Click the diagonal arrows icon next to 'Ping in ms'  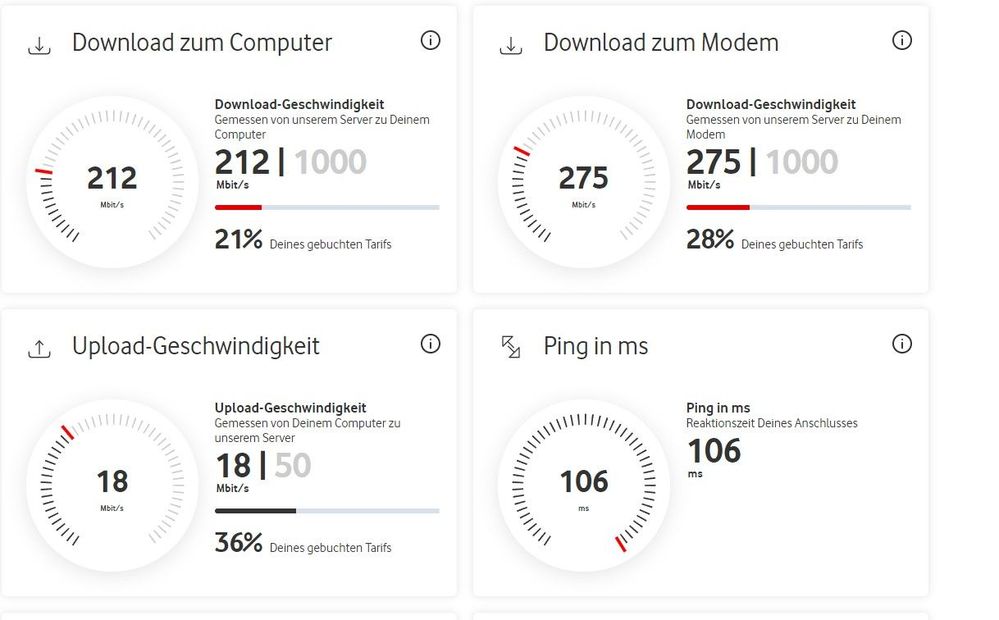click(510, 347)
